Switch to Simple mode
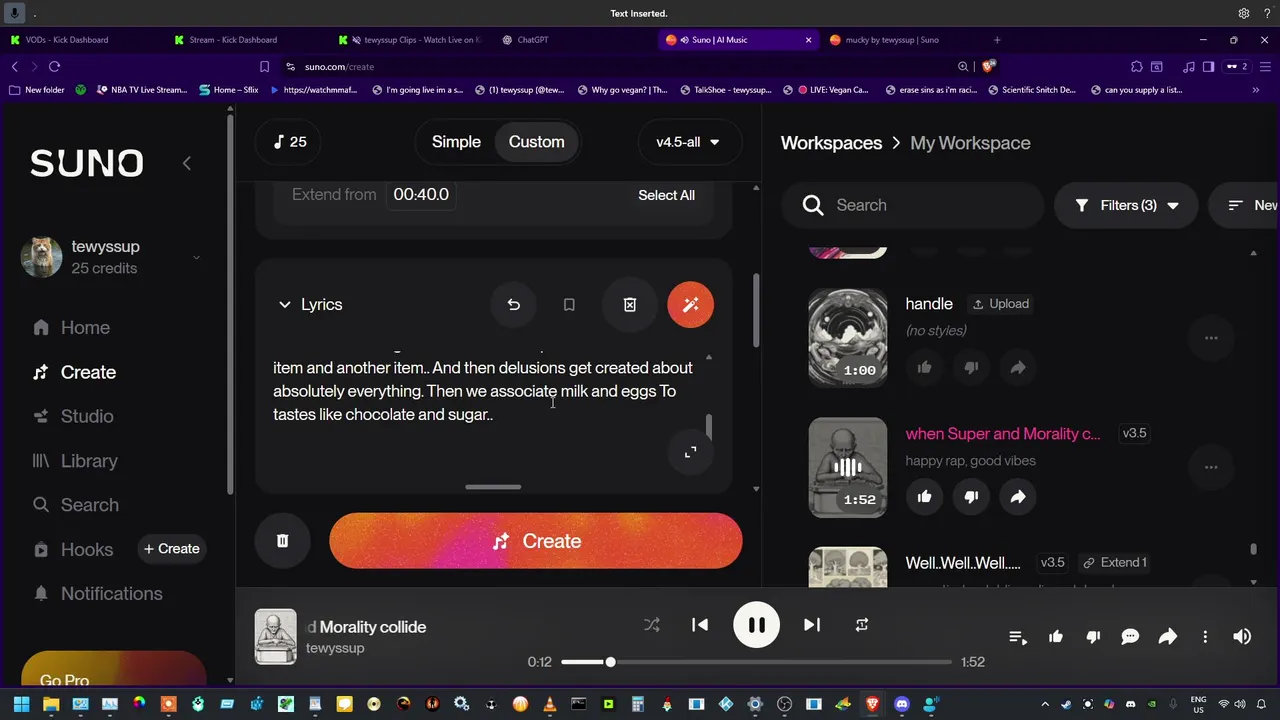This screenshot has width=1280, height=720. click(x=456, y=142)
